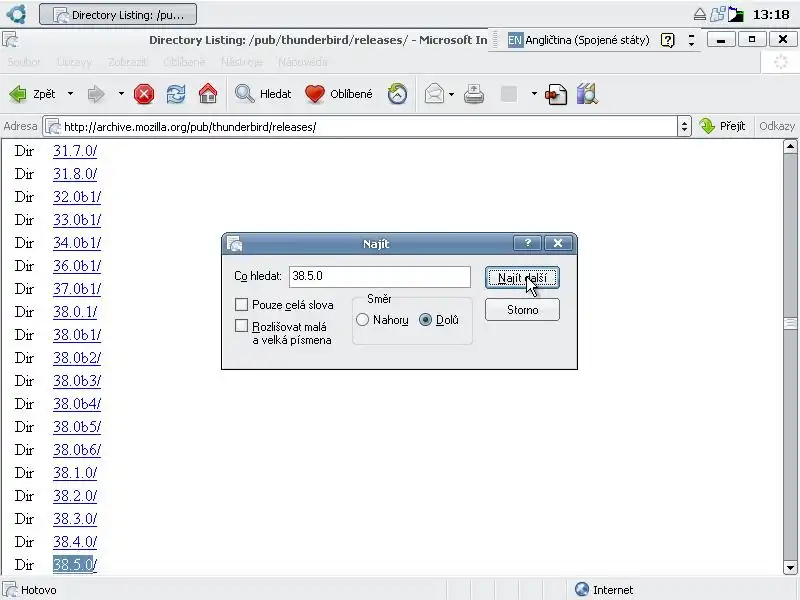Viewport: 800px width, 600px height.
Task: Click the Najít dialog help button
Action: tap(528, 243)
